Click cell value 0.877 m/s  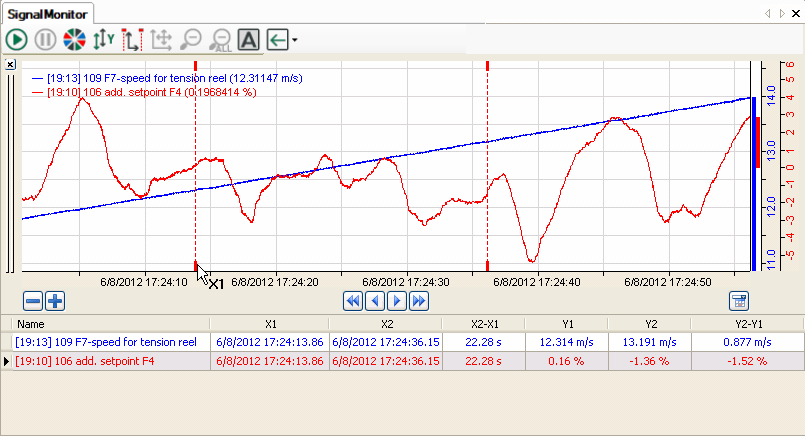click(x=747, y=342)
